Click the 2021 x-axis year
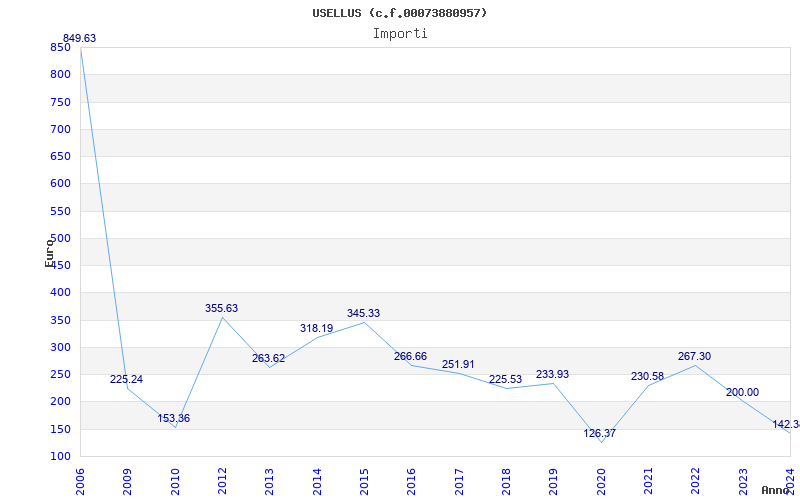Screen dimensions: 800x500 648,482
